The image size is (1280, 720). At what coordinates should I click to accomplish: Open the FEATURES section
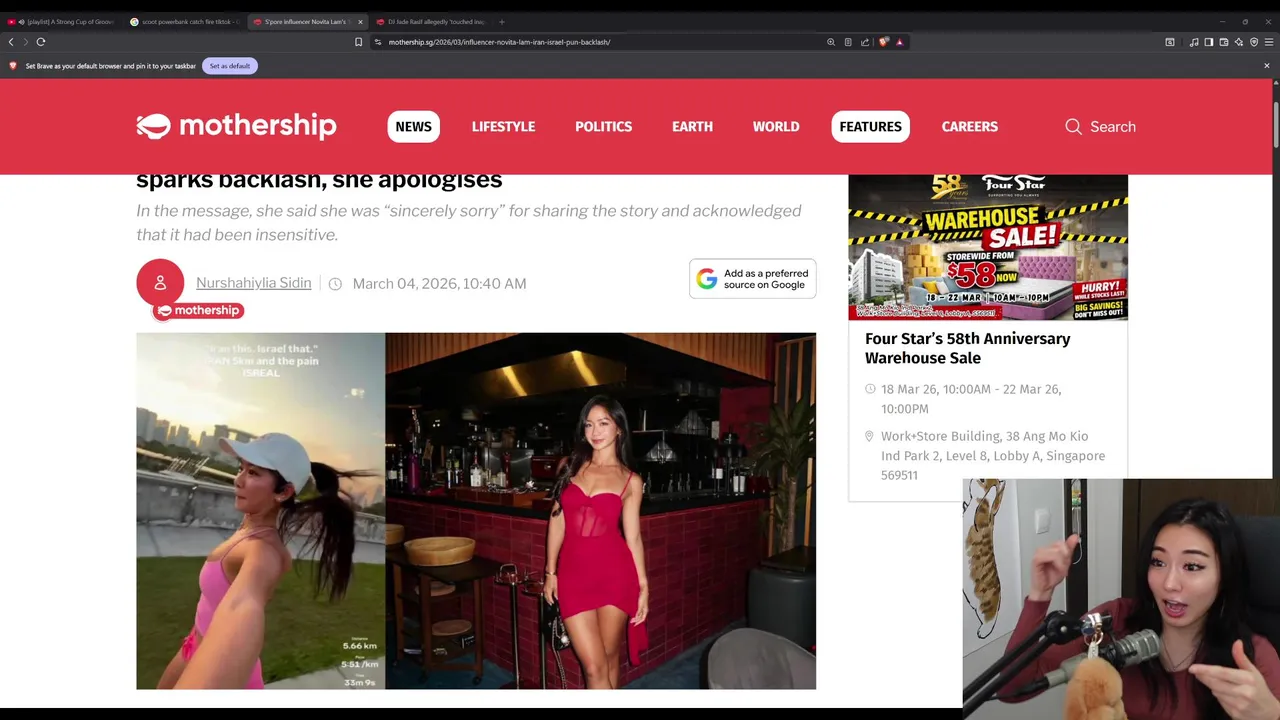pos(870,127)
